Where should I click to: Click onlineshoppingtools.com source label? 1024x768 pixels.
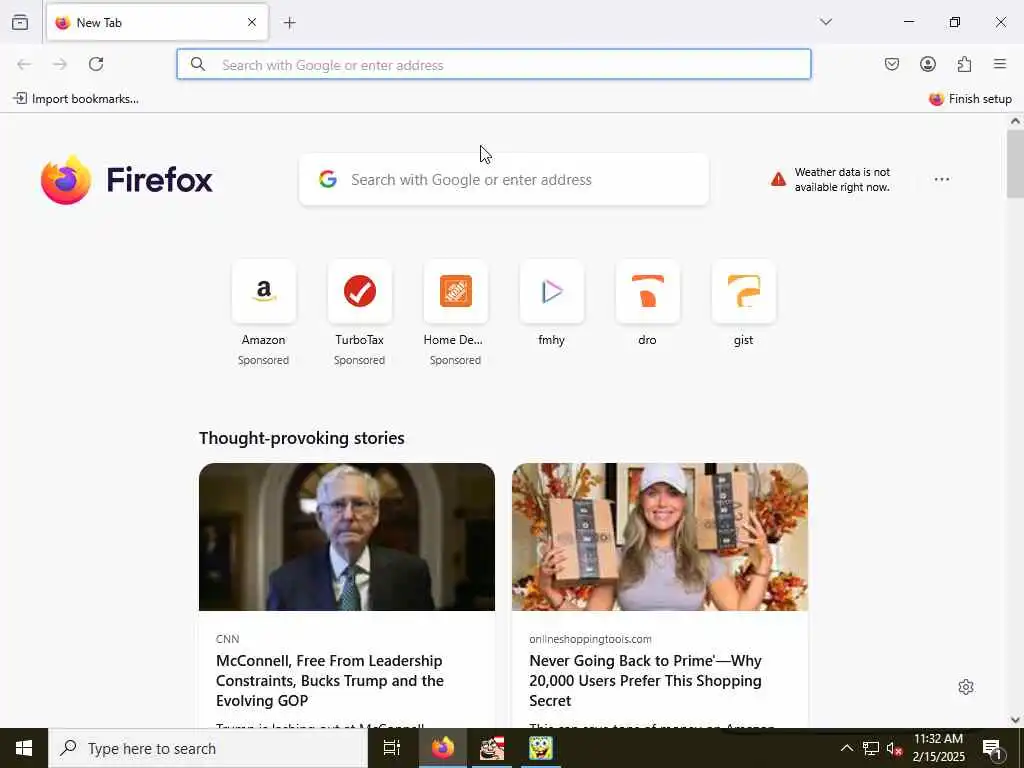click(x=590, y=639)
